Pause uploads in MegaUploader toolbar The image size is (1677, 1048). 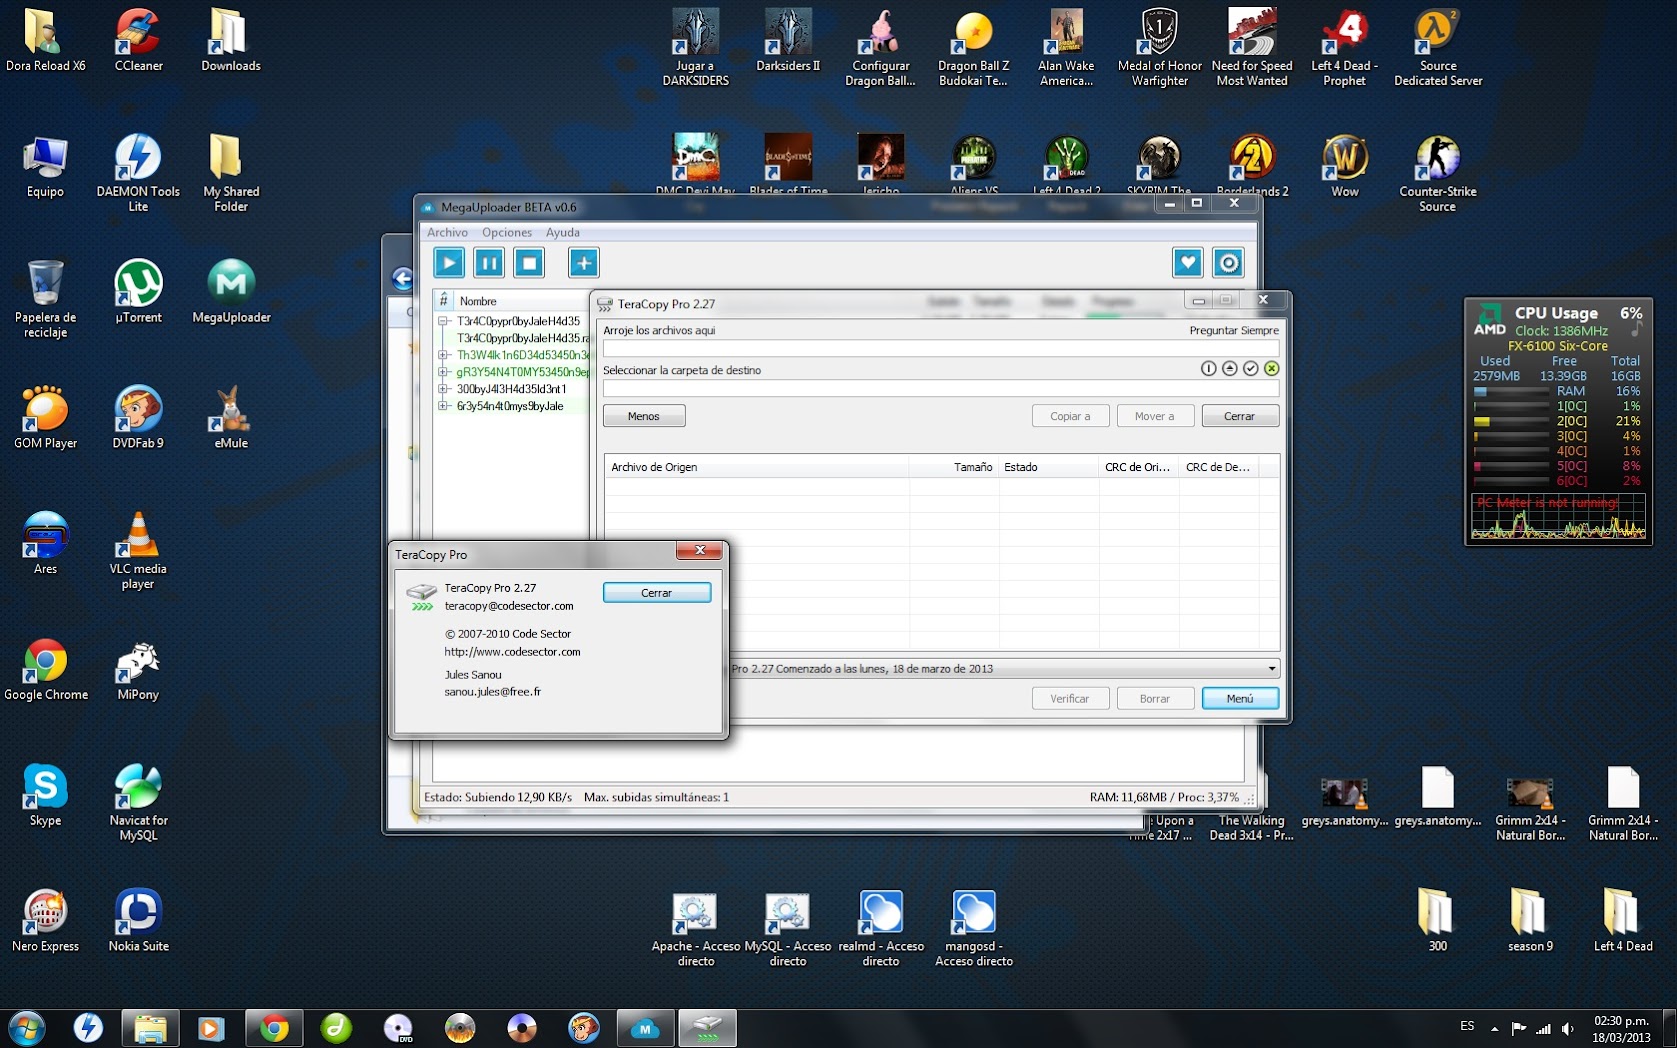point(489,263)
